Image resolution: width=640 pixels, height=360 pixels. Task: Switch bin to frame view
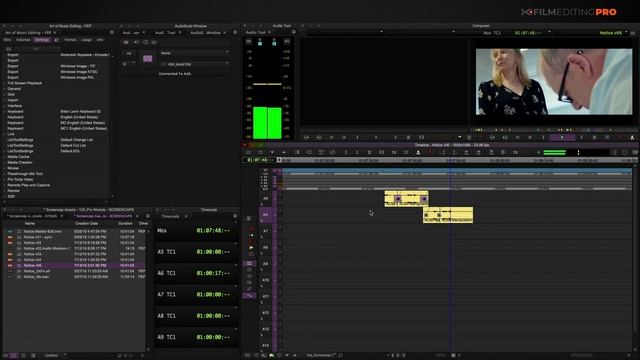tap(23, 356)
